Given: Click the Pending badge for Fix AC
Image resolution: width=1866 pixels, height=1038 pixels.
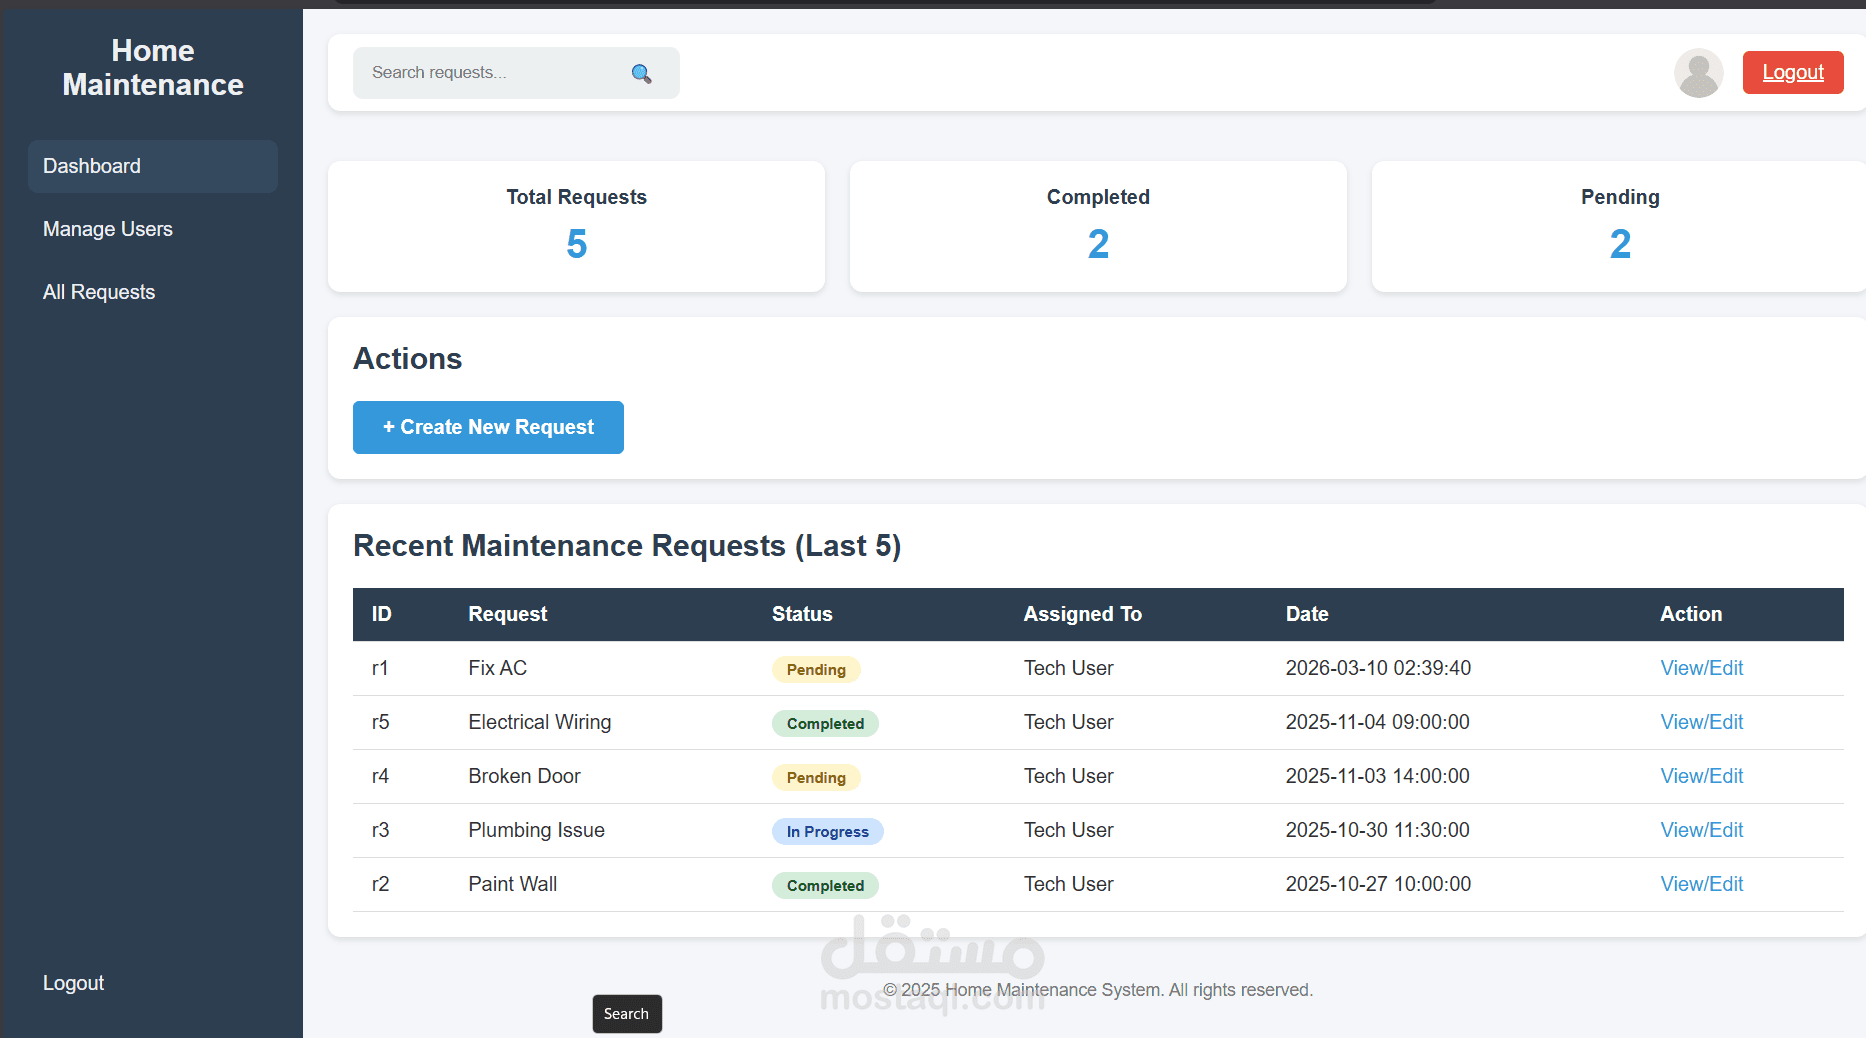Looking at the screenshot, I should click(816, 669).
